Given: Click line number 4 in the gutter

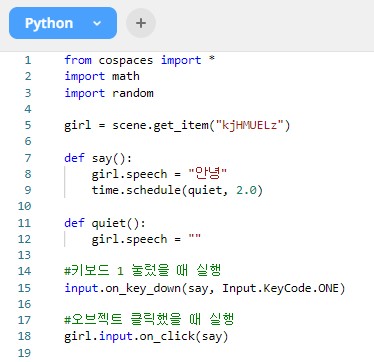Looking at the screenshot, I should point(28,109).
